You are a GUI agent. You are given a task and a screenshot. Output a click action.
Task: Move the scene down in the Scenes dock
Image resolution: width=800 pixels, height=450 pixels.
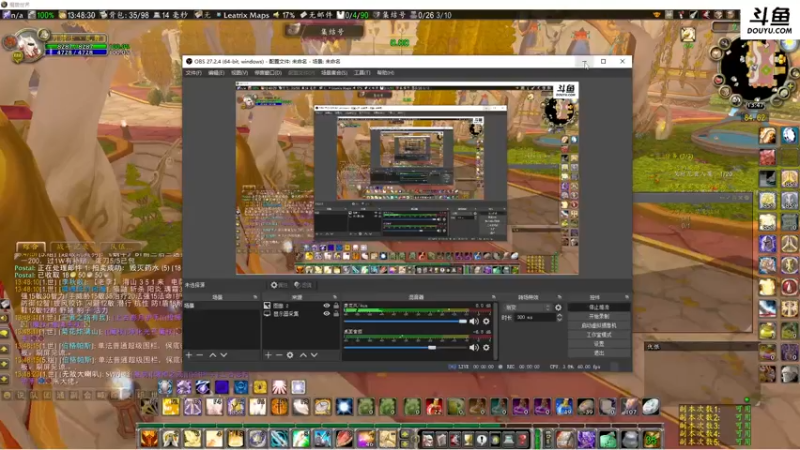pos(224,355)
